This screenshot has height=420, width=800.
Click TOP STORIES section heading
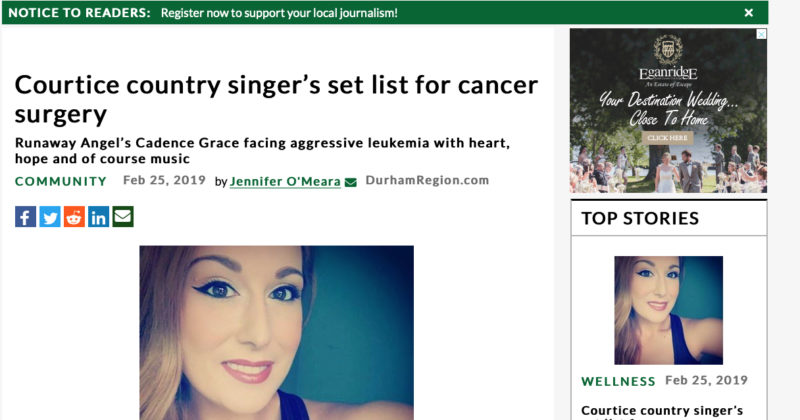click(640, 218)
